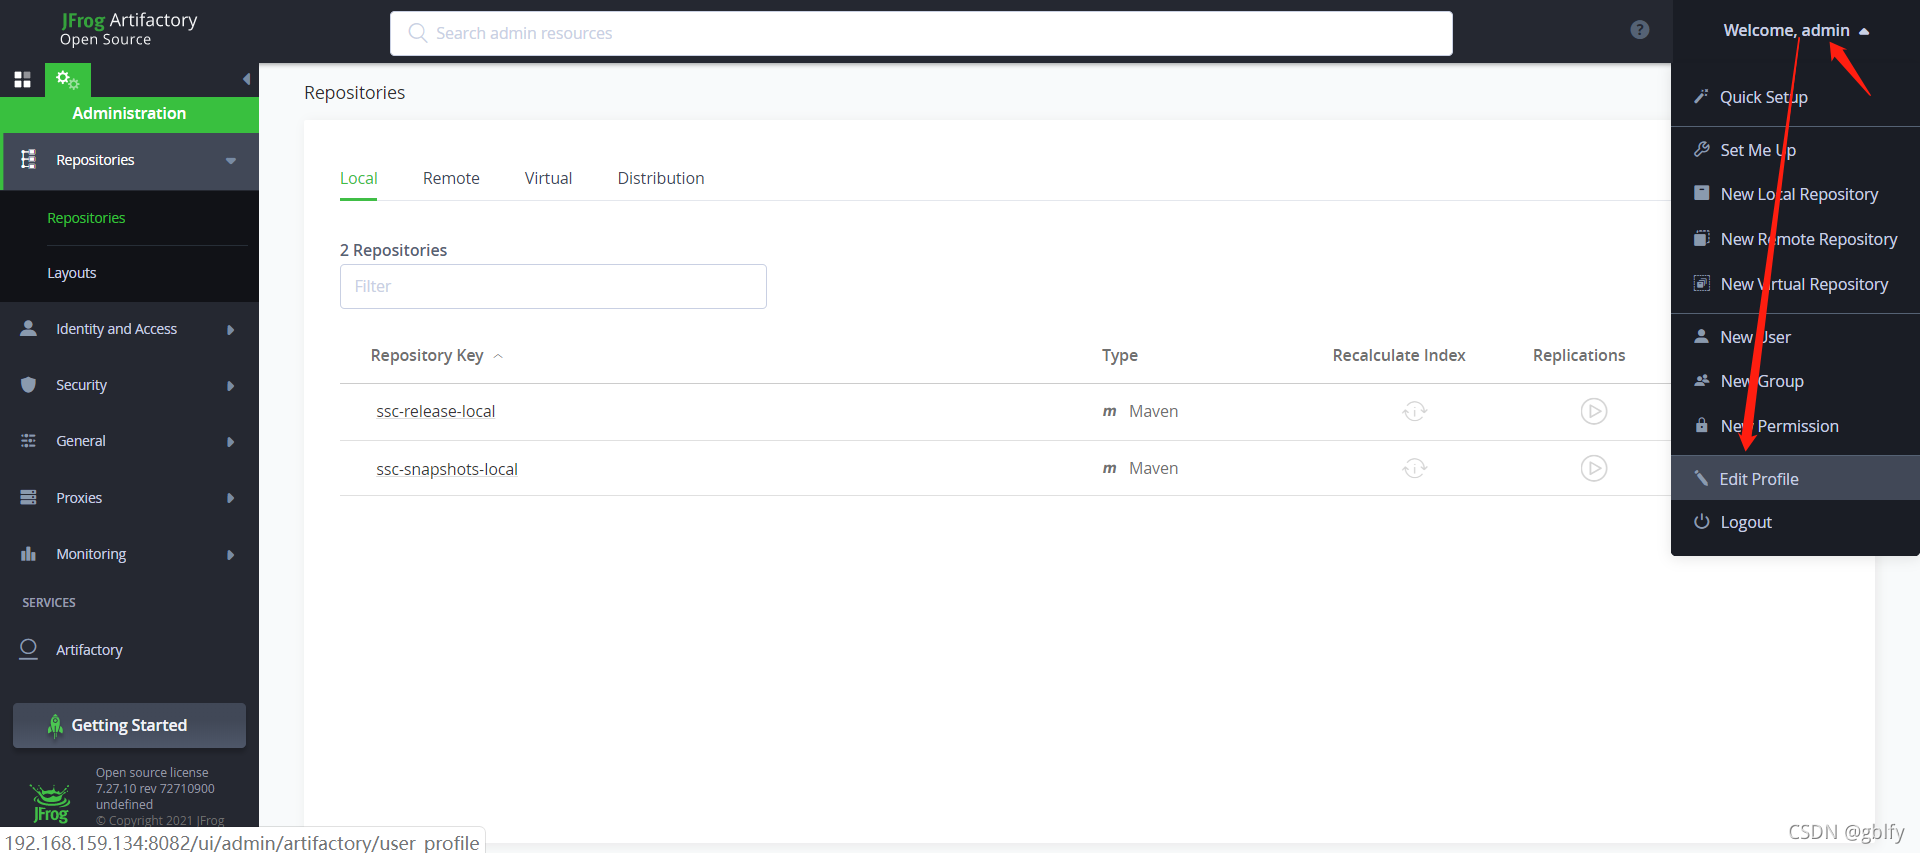This screenshot has height=853, width=1920.
Task: Choose Edit Profile from user menu
Action: click(x=1795, y=479)
